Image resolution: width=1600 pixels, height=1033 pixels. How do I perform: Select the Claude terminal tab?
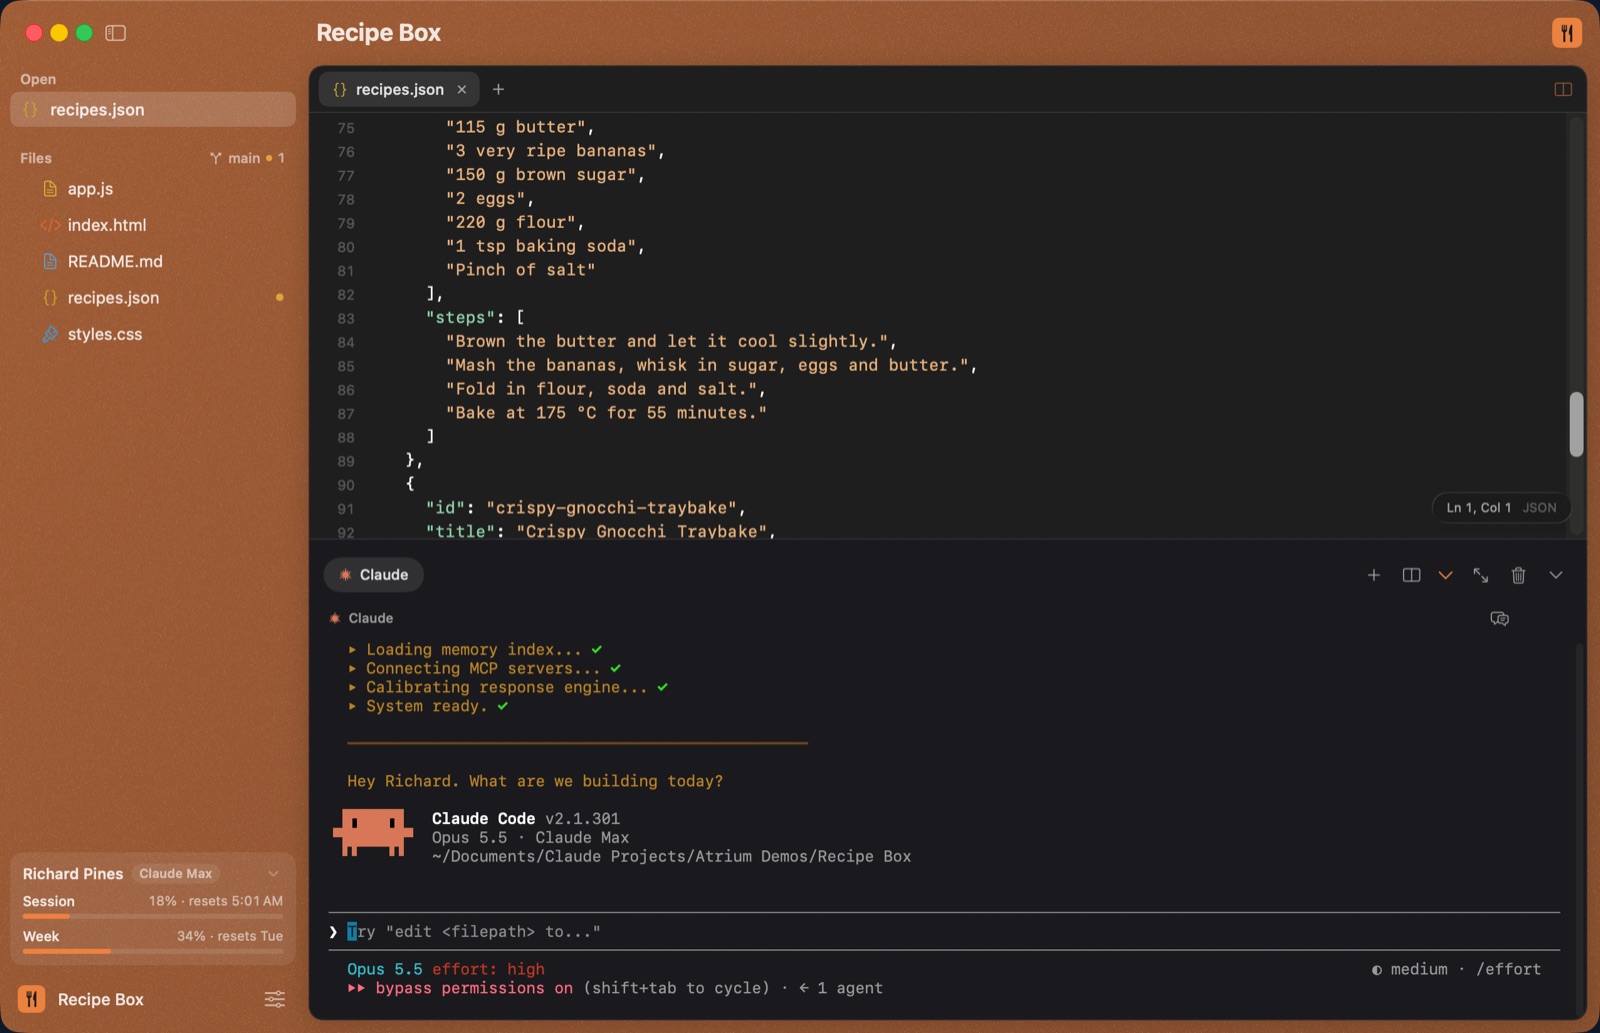374,575
